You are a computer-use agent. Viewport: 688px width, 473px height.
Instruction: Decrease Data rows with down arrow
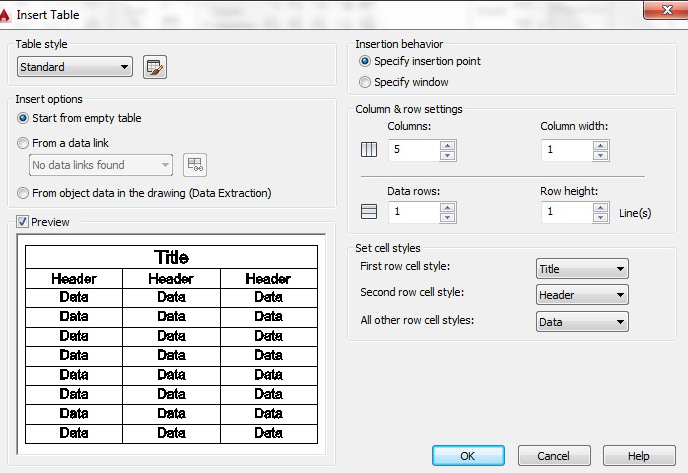[x=447, y=218]
